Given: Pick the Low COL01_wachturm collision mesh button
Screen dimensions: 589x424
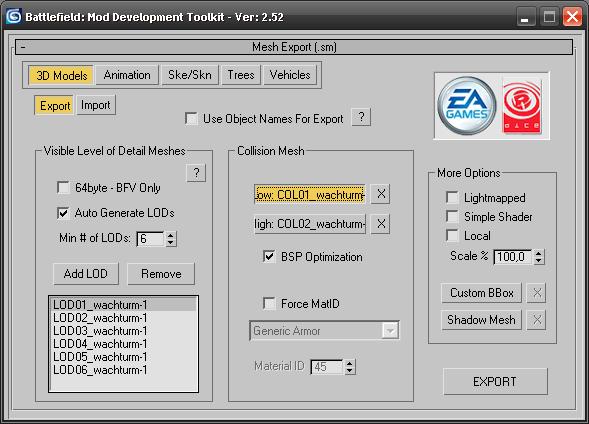Looking at the screenshot, I should point(310,194).
